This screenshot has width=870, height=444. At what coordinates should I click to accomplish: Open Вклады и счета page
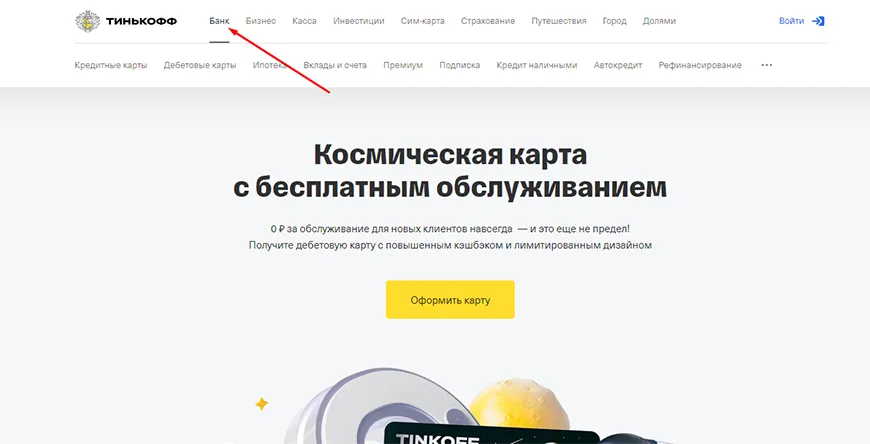(x=335, y=65)
